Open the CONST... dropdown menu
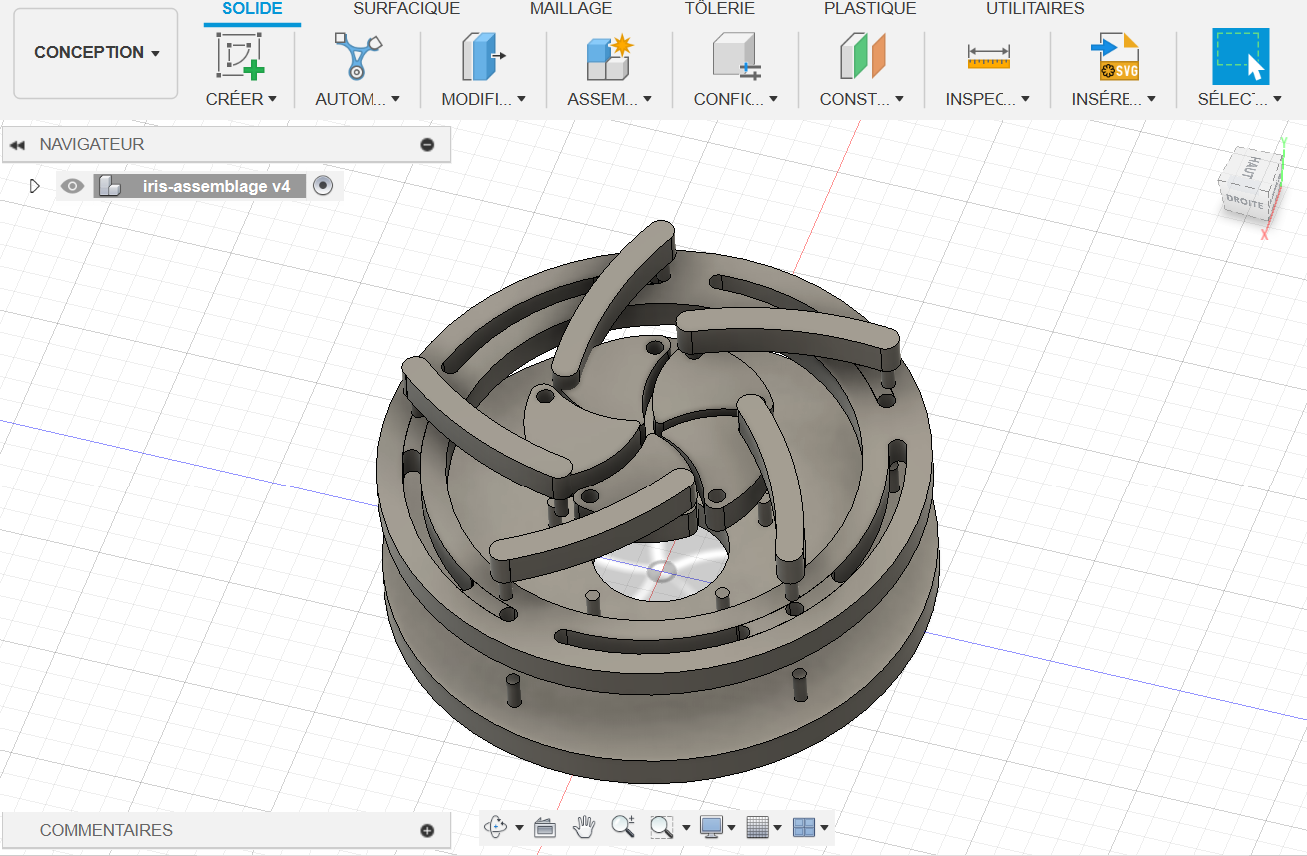Viewport: 1307px width, 856px height. pyautogui.click(x=862, y=99)
